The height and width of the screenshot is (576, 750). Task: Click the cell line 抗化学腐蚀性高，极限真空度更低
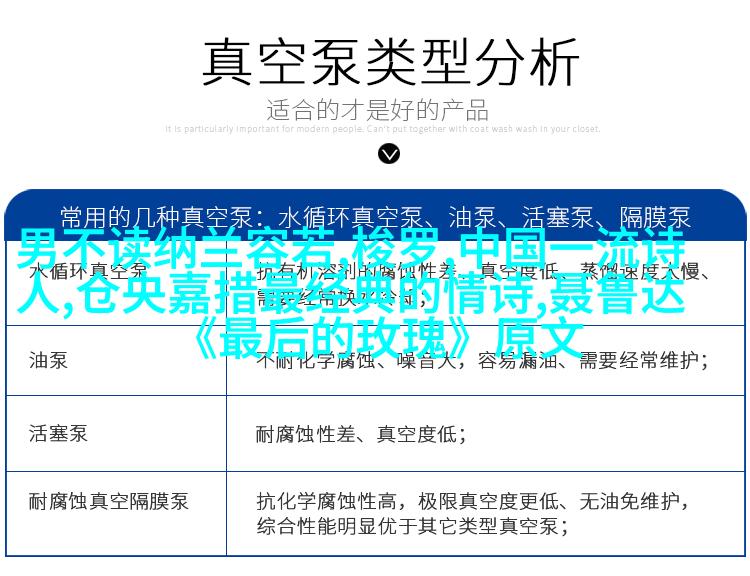pos(473,501)
